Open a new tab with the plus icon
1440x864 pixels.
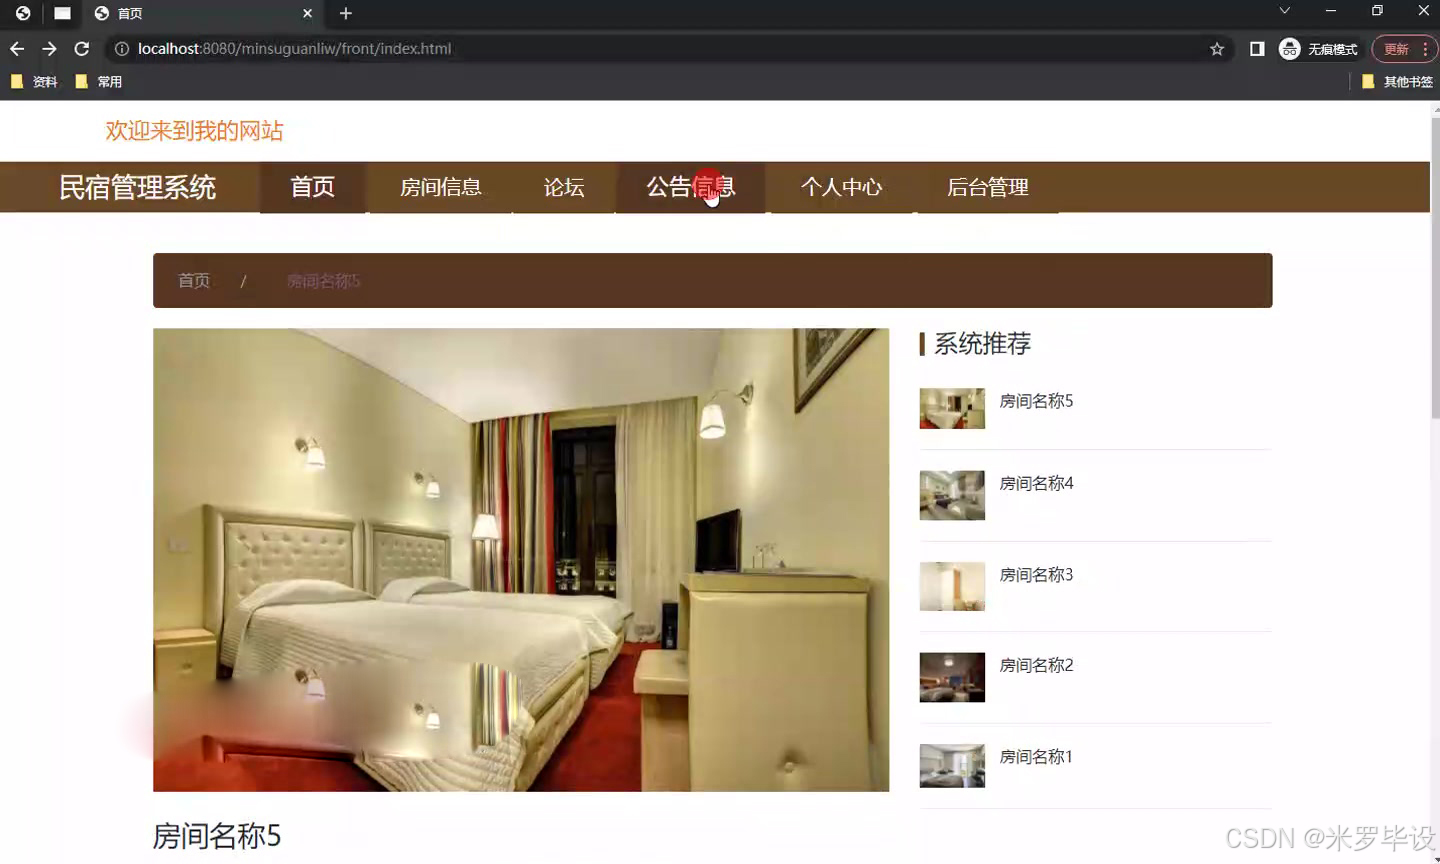tap(345, 13)
